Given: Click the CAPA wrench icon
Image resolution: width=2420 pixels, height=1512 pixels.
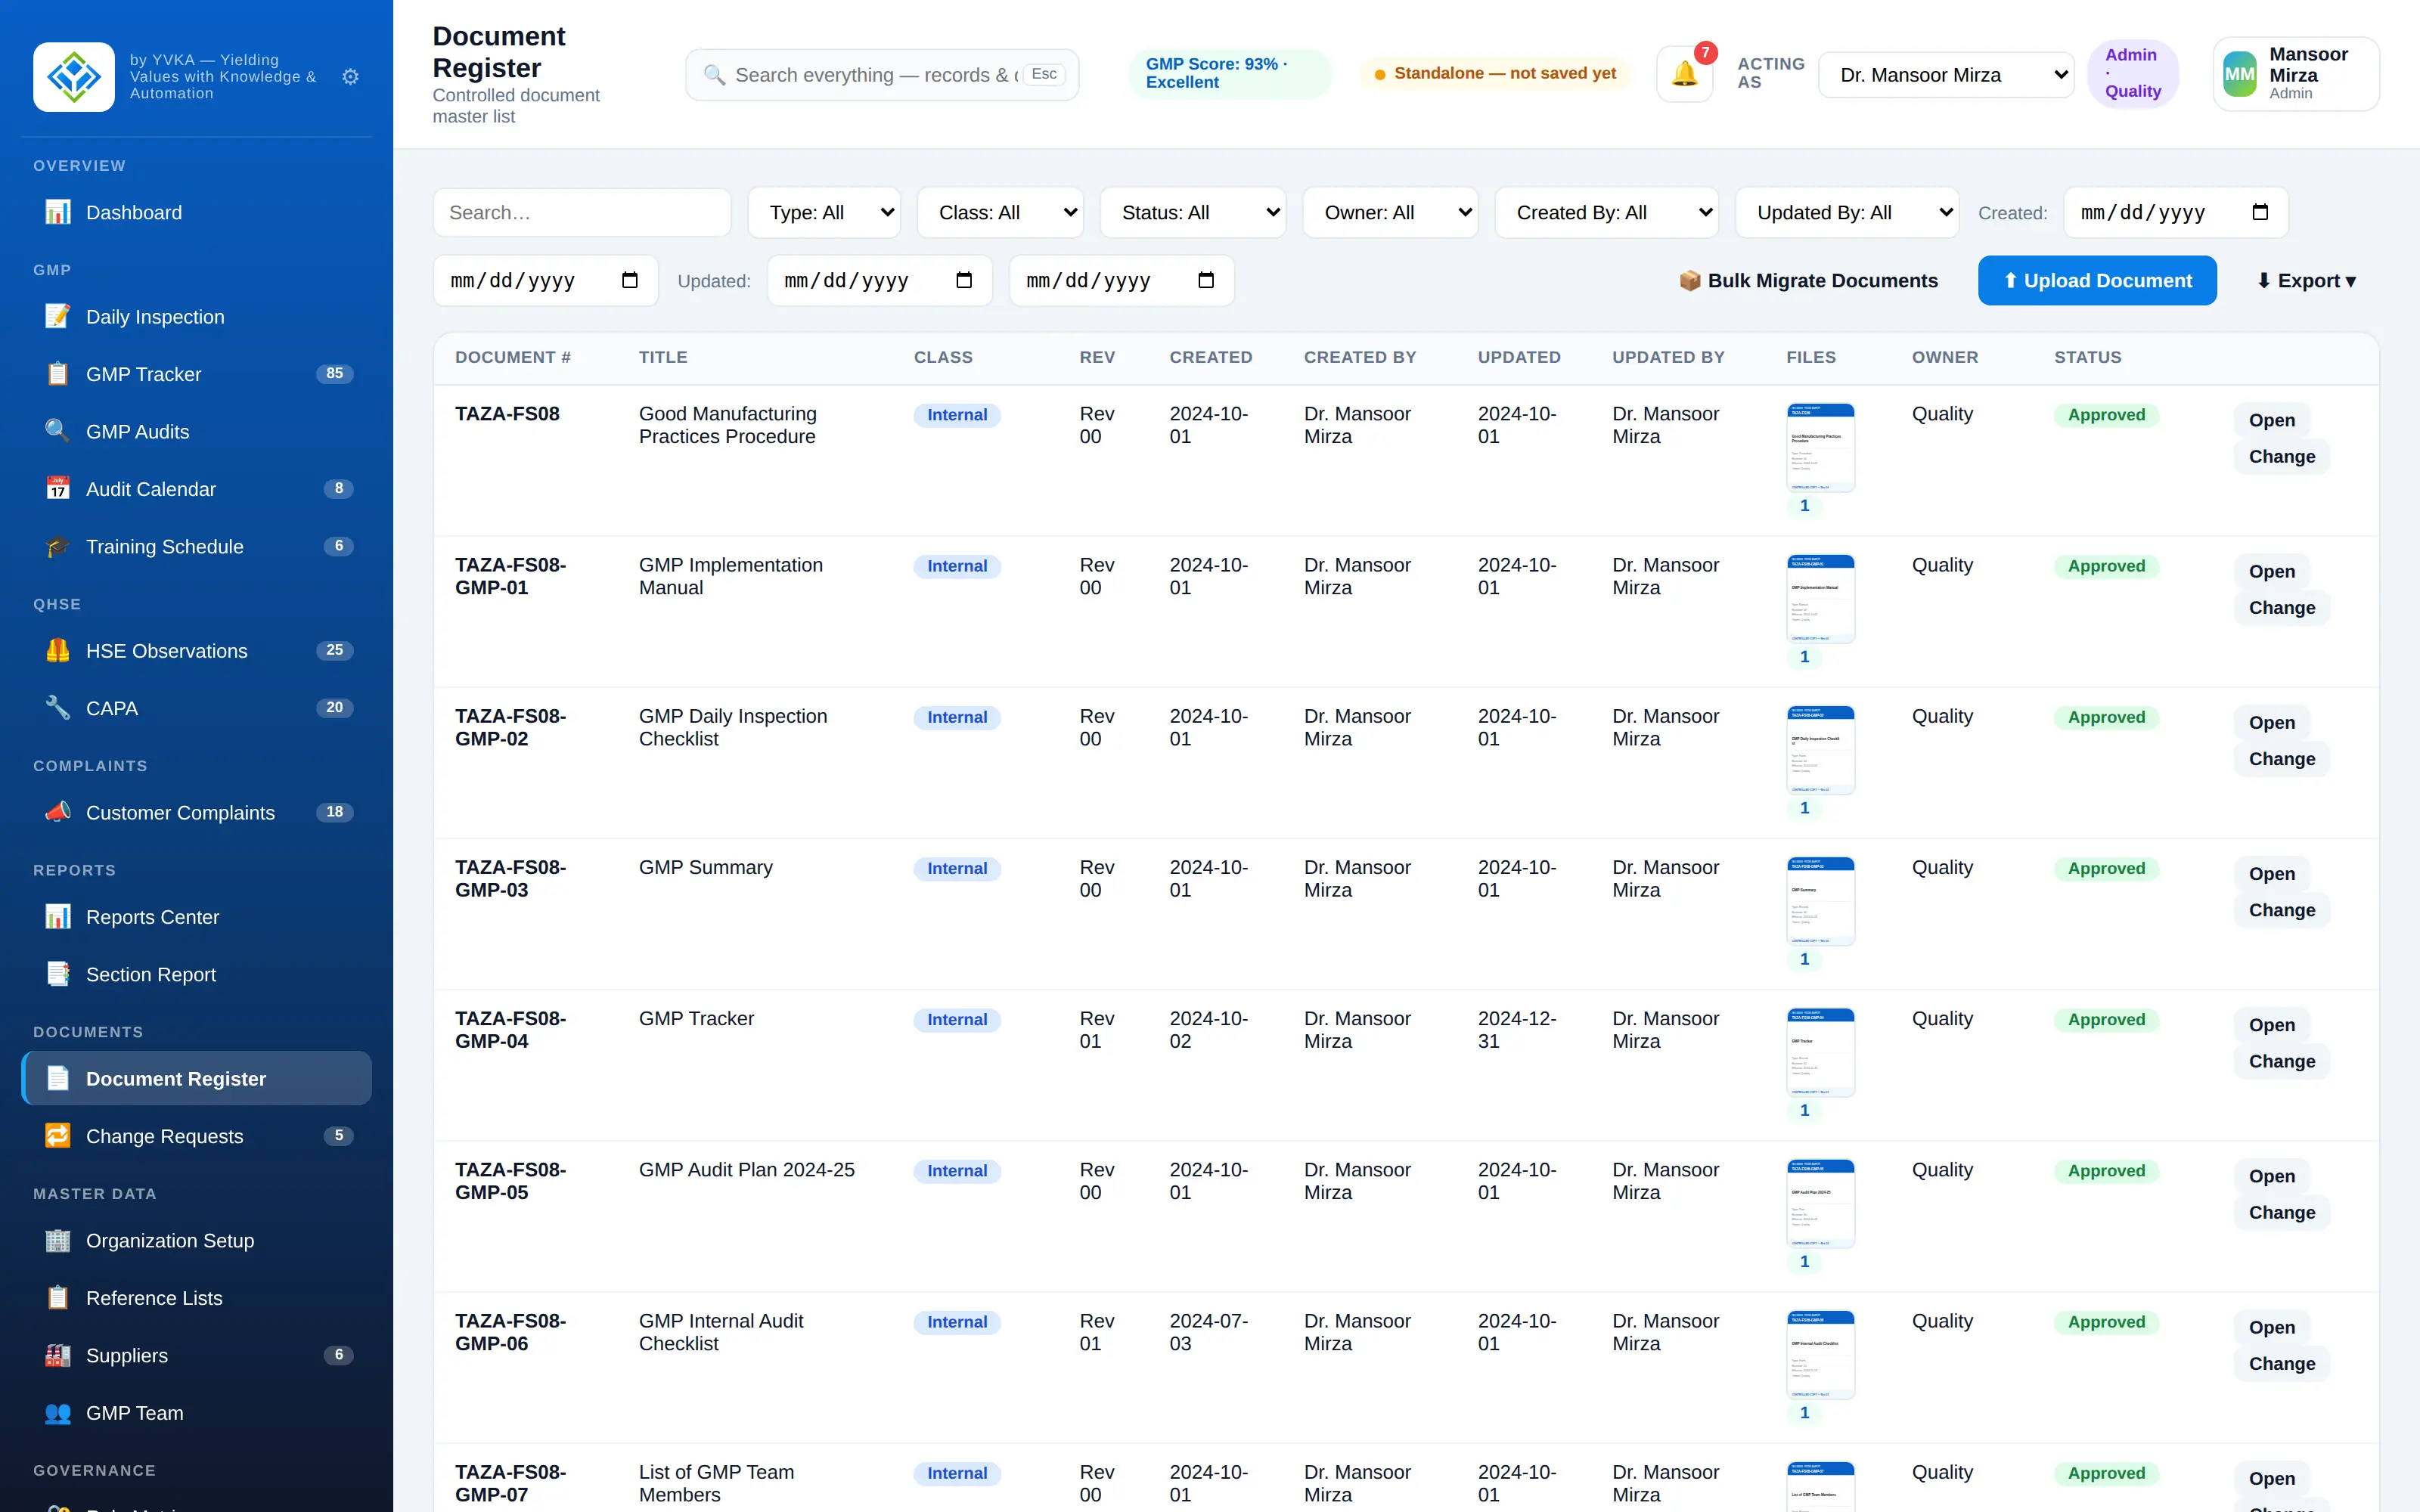Looking at the screenshot, I should (58, 707).
